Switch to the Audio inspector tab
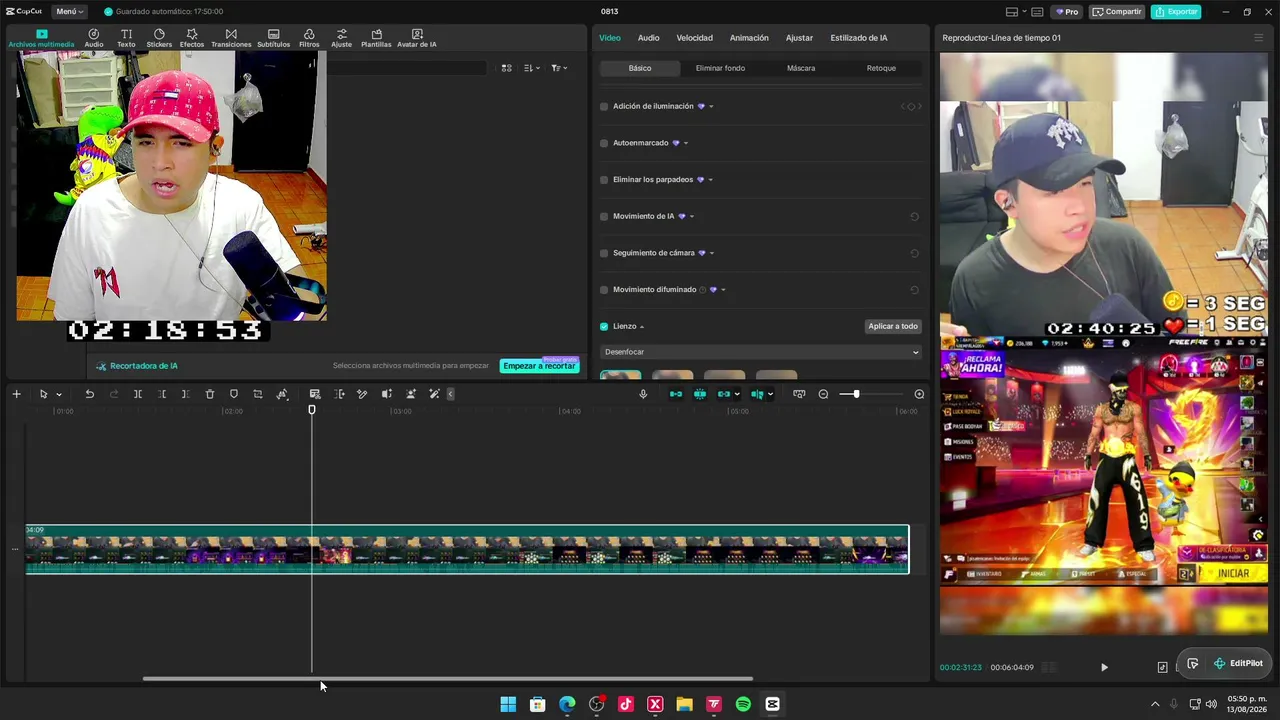1280x720 pixels. click(648, 38)
